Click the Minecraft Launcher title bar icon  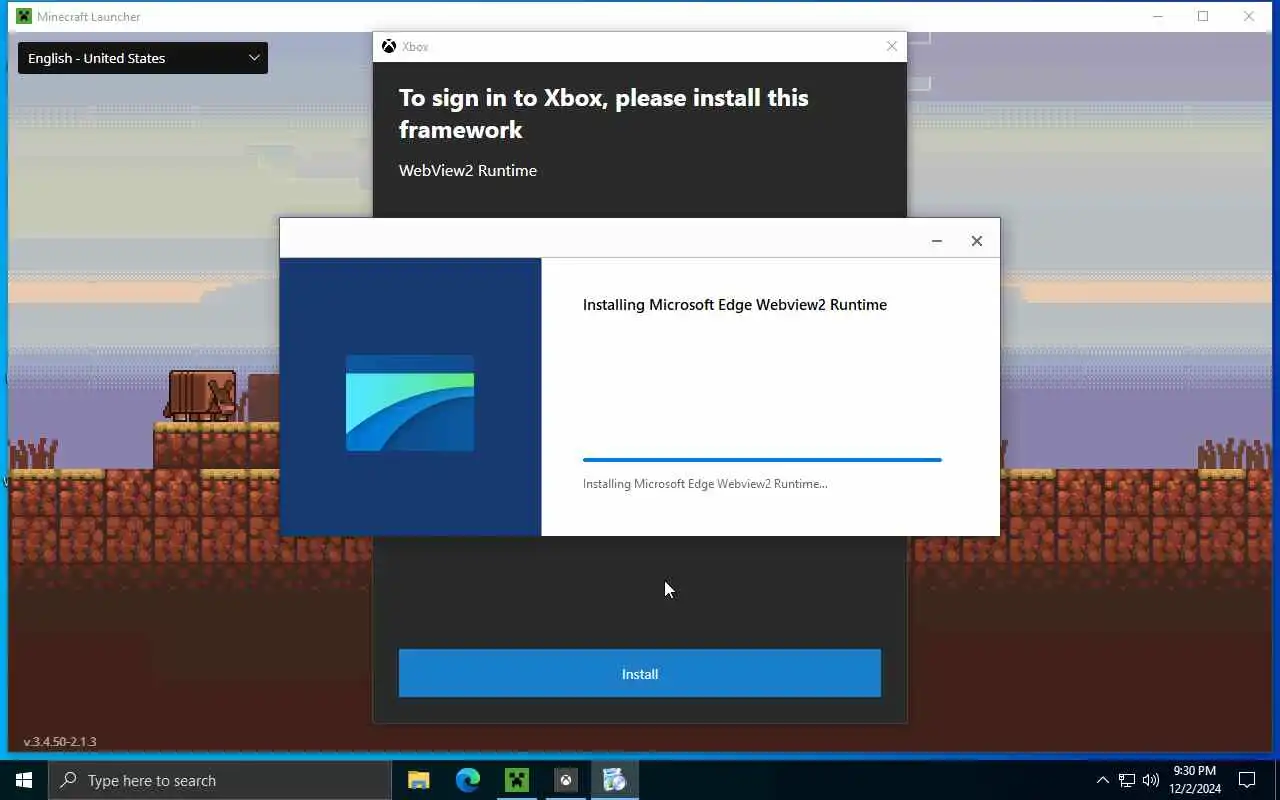point(24,16)
